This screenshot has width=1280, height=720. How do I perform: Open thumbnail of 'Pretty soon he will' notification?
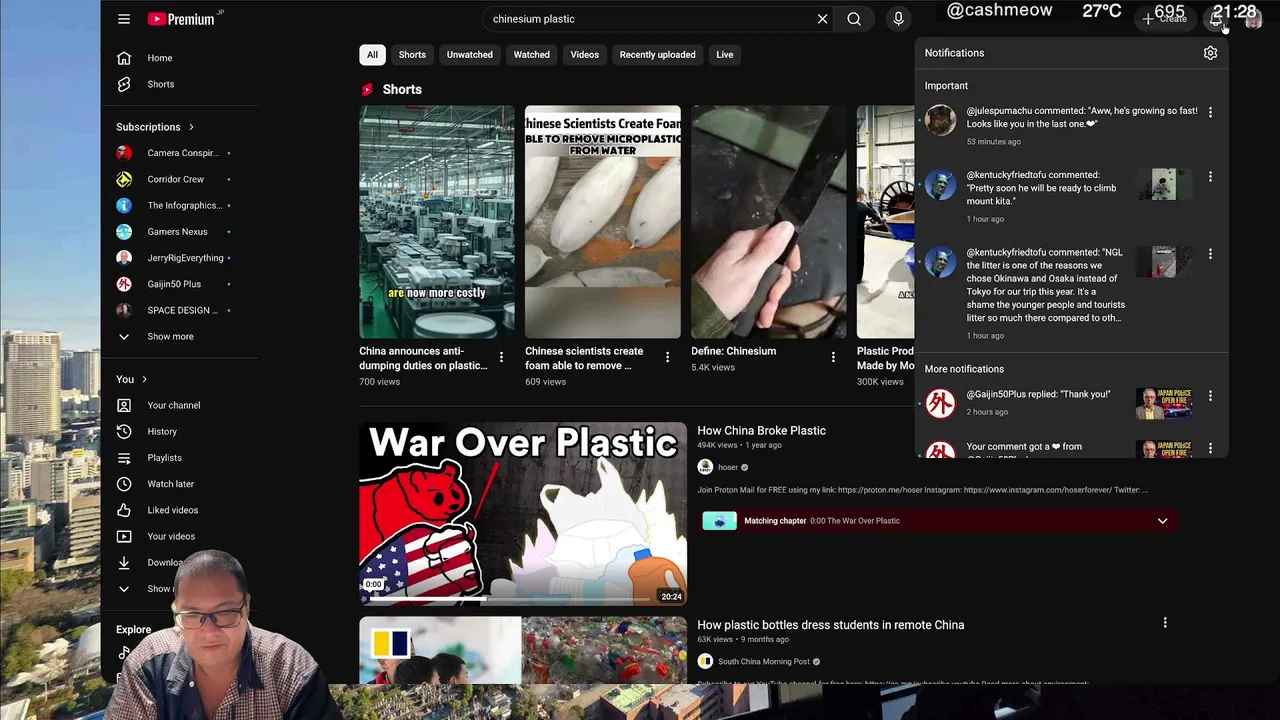1164,184
